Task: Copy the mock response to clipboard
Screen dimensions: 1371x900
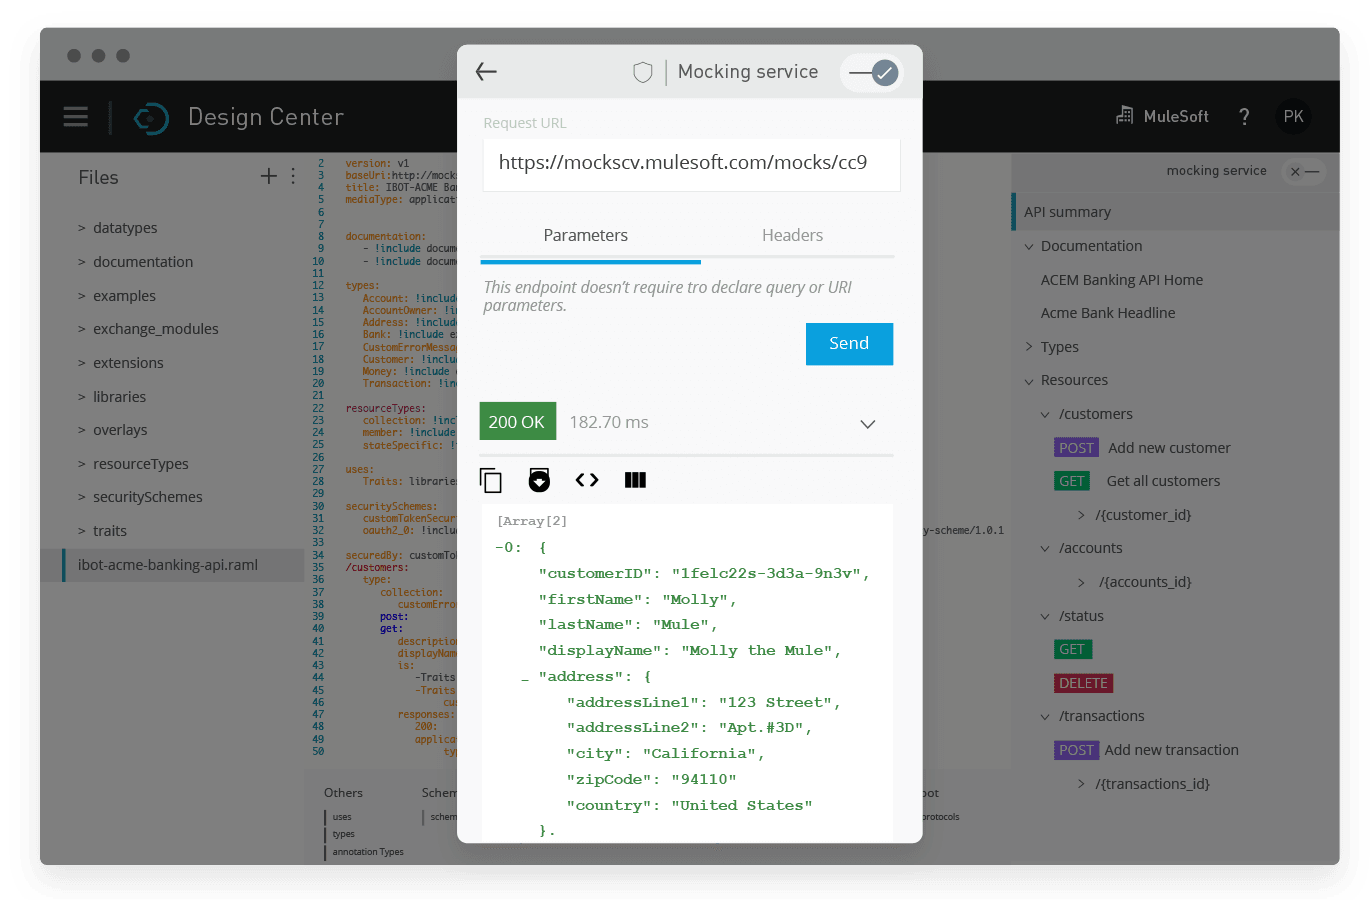Action: pyautogui.click(x=491, y=480)
